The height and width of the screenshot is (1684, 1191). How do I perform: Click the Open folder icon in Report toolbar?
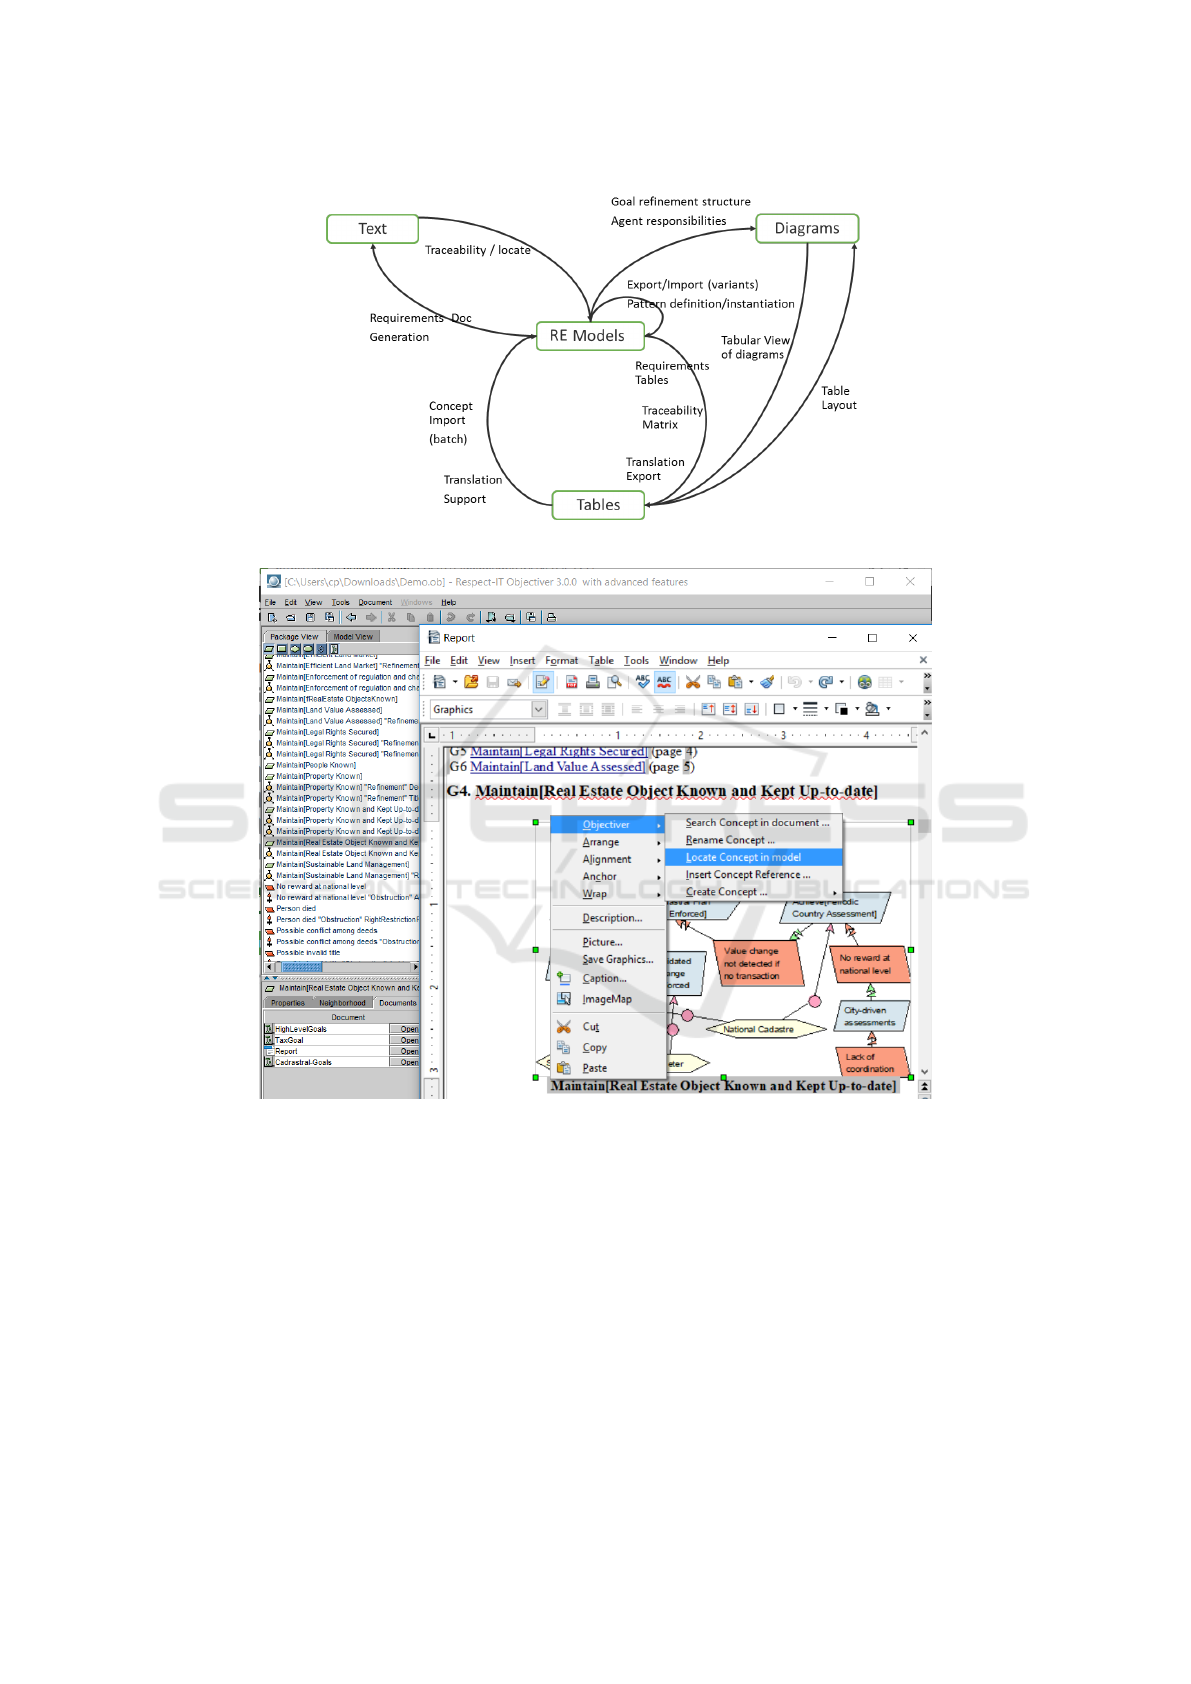click(x=471, y=682)
